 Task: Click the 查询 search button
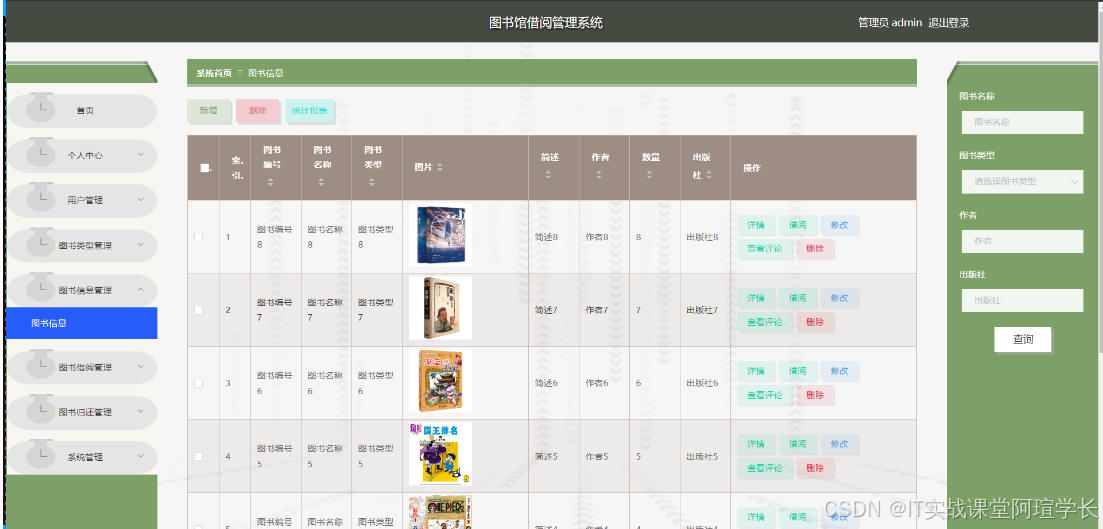1023,339
